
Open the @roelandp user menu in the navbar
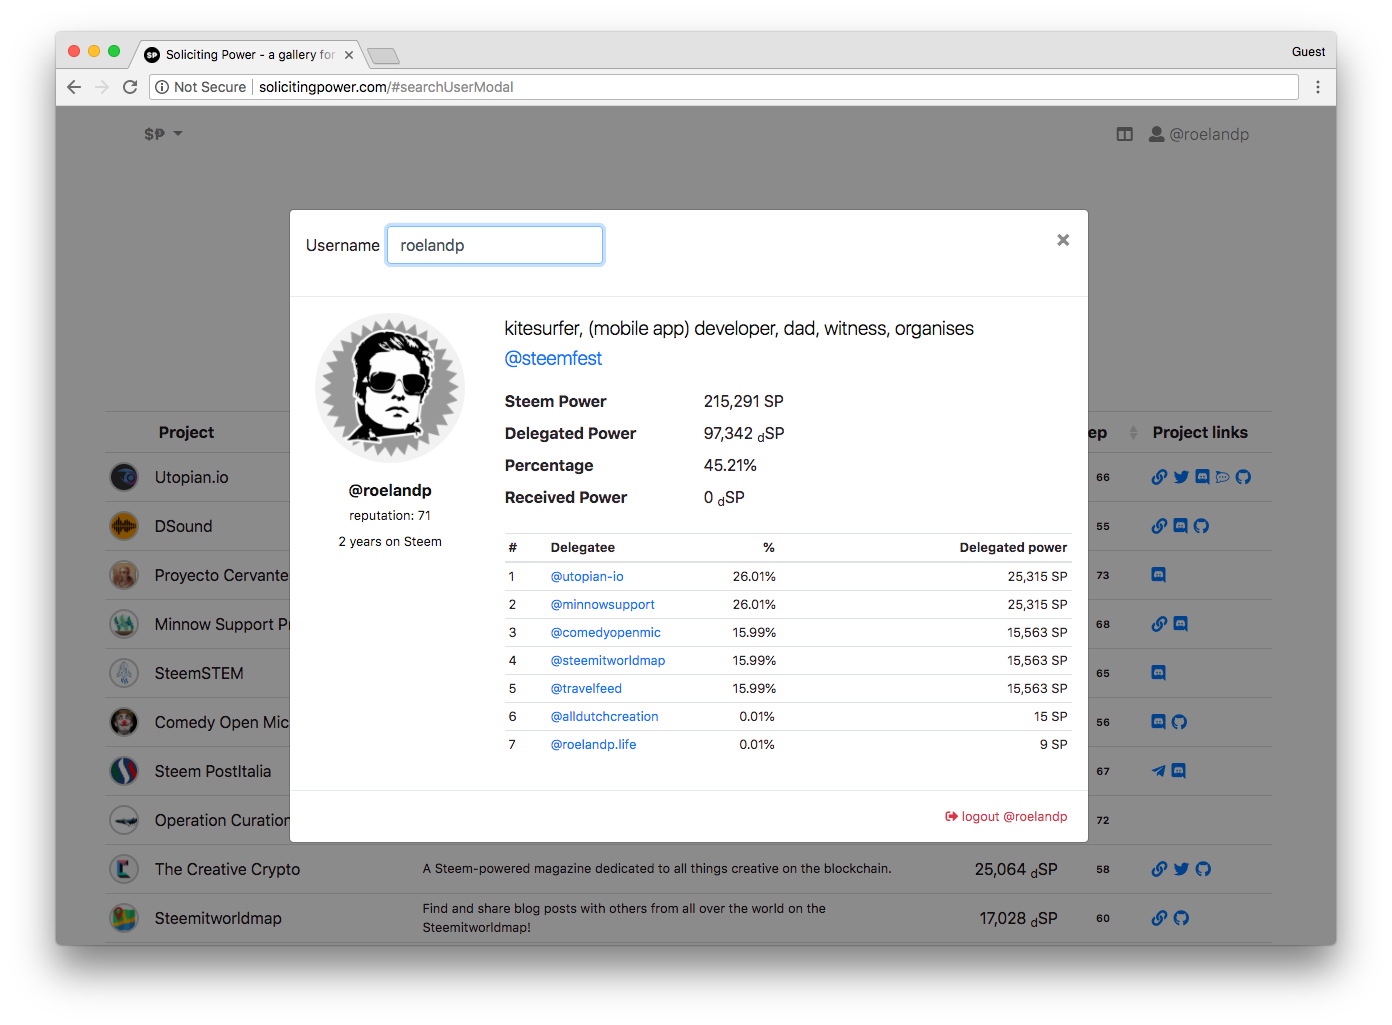[x=1199, y=134]
